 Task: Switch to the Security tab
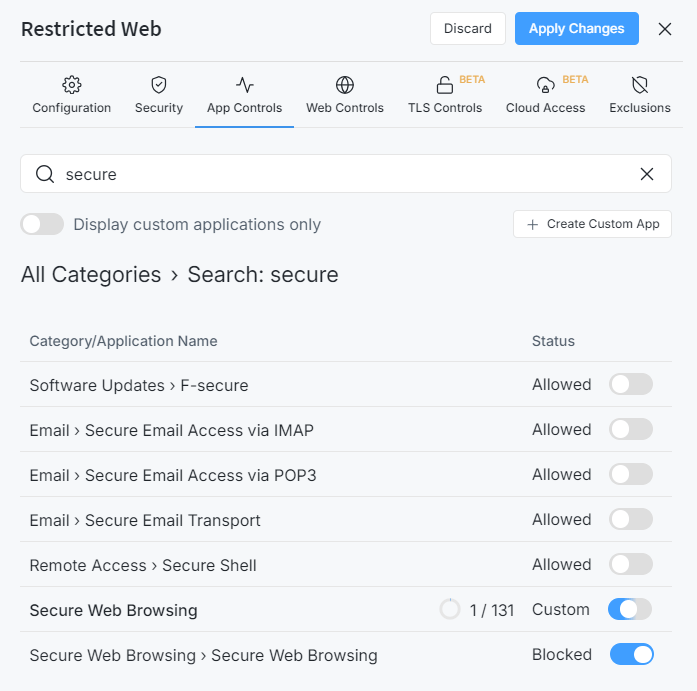(159, 95)
